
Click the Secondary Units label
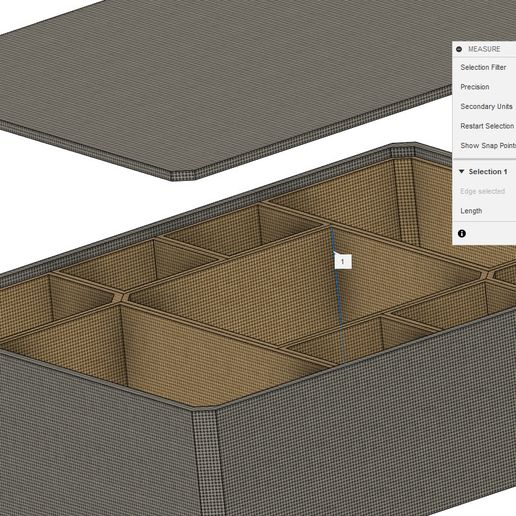point(486,107)
